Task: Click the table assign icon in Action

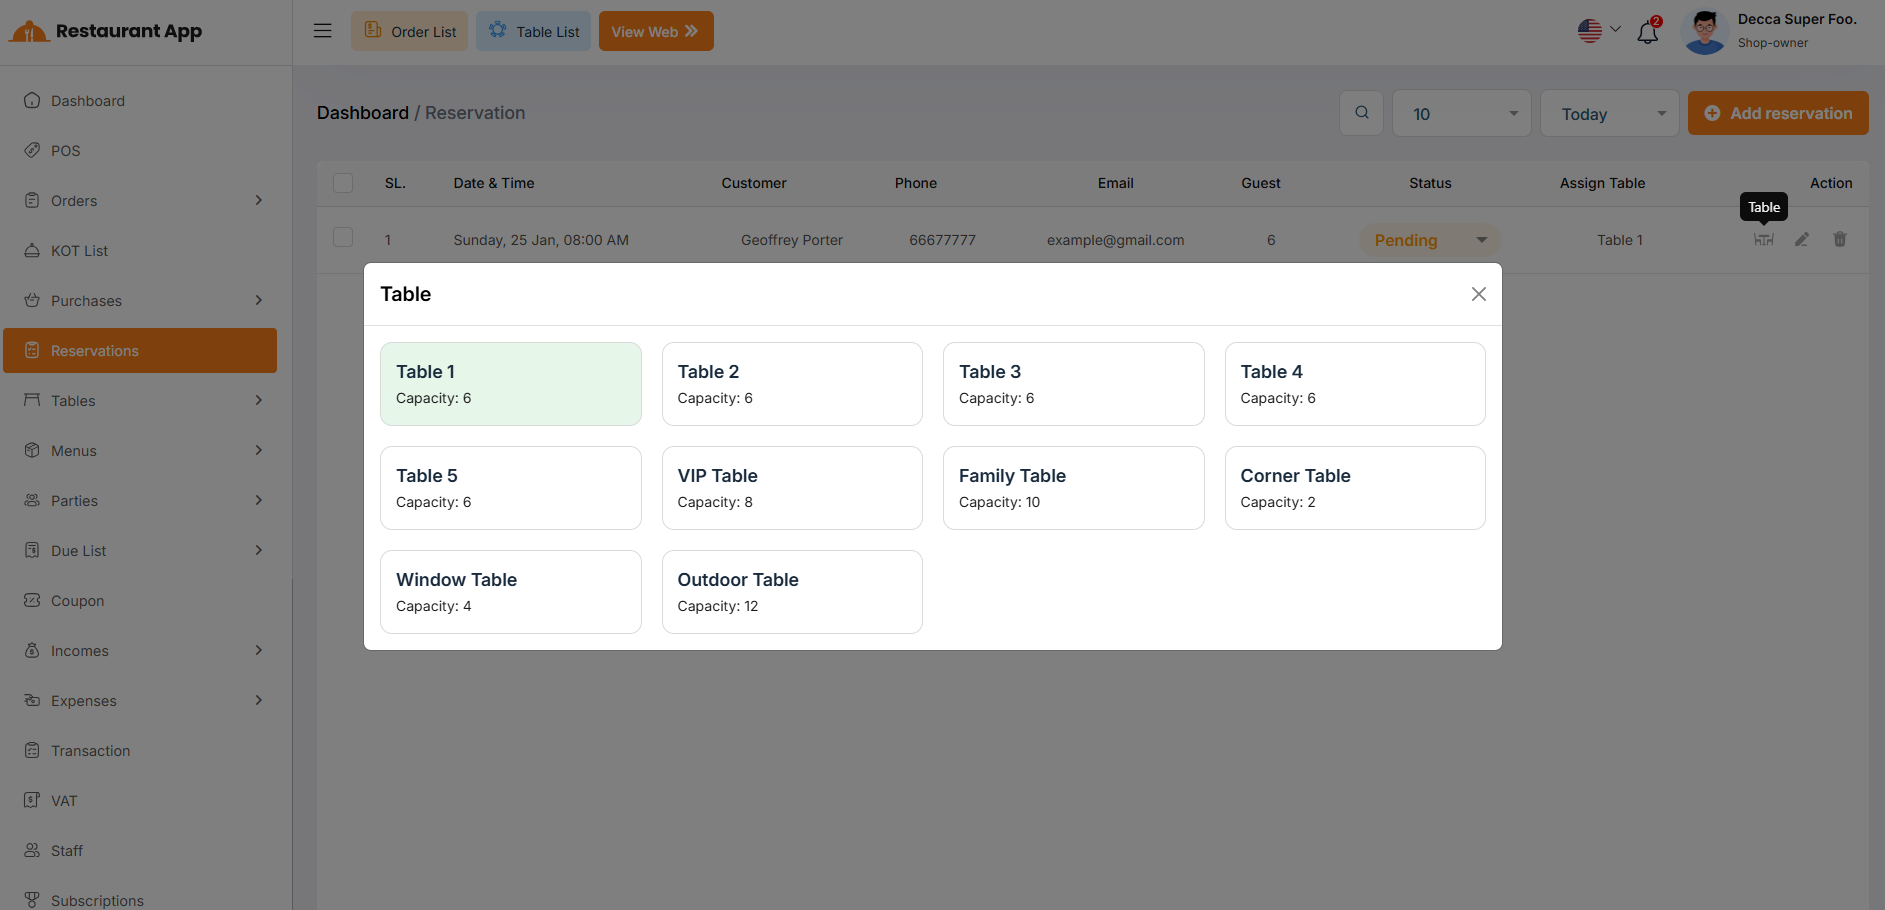Action: point(1763,240)
